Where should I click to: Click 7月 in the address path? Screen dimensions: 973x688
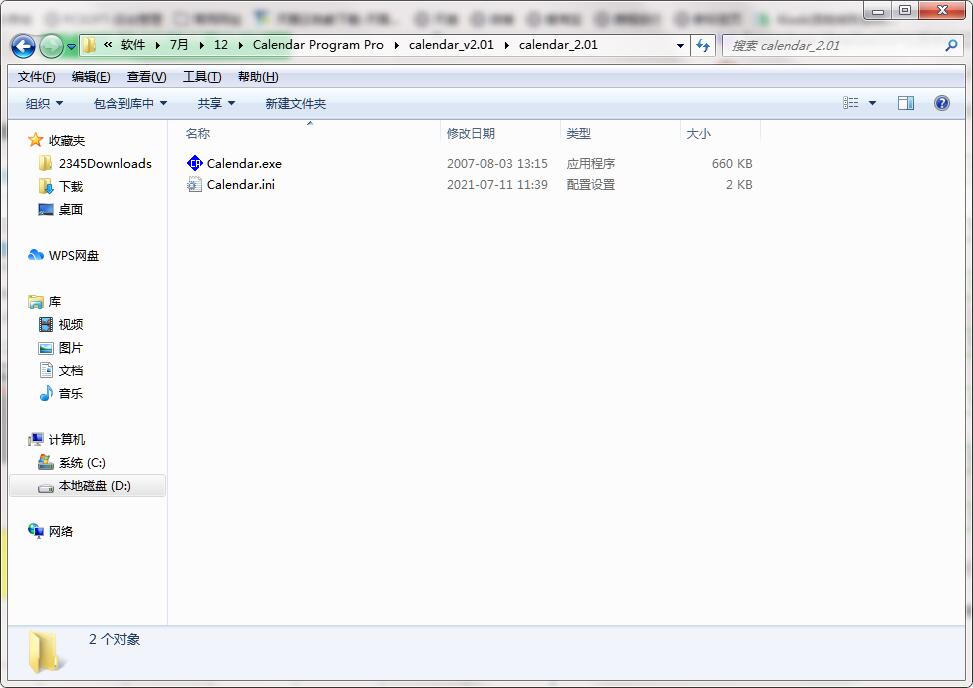click(x=179, y=45)
